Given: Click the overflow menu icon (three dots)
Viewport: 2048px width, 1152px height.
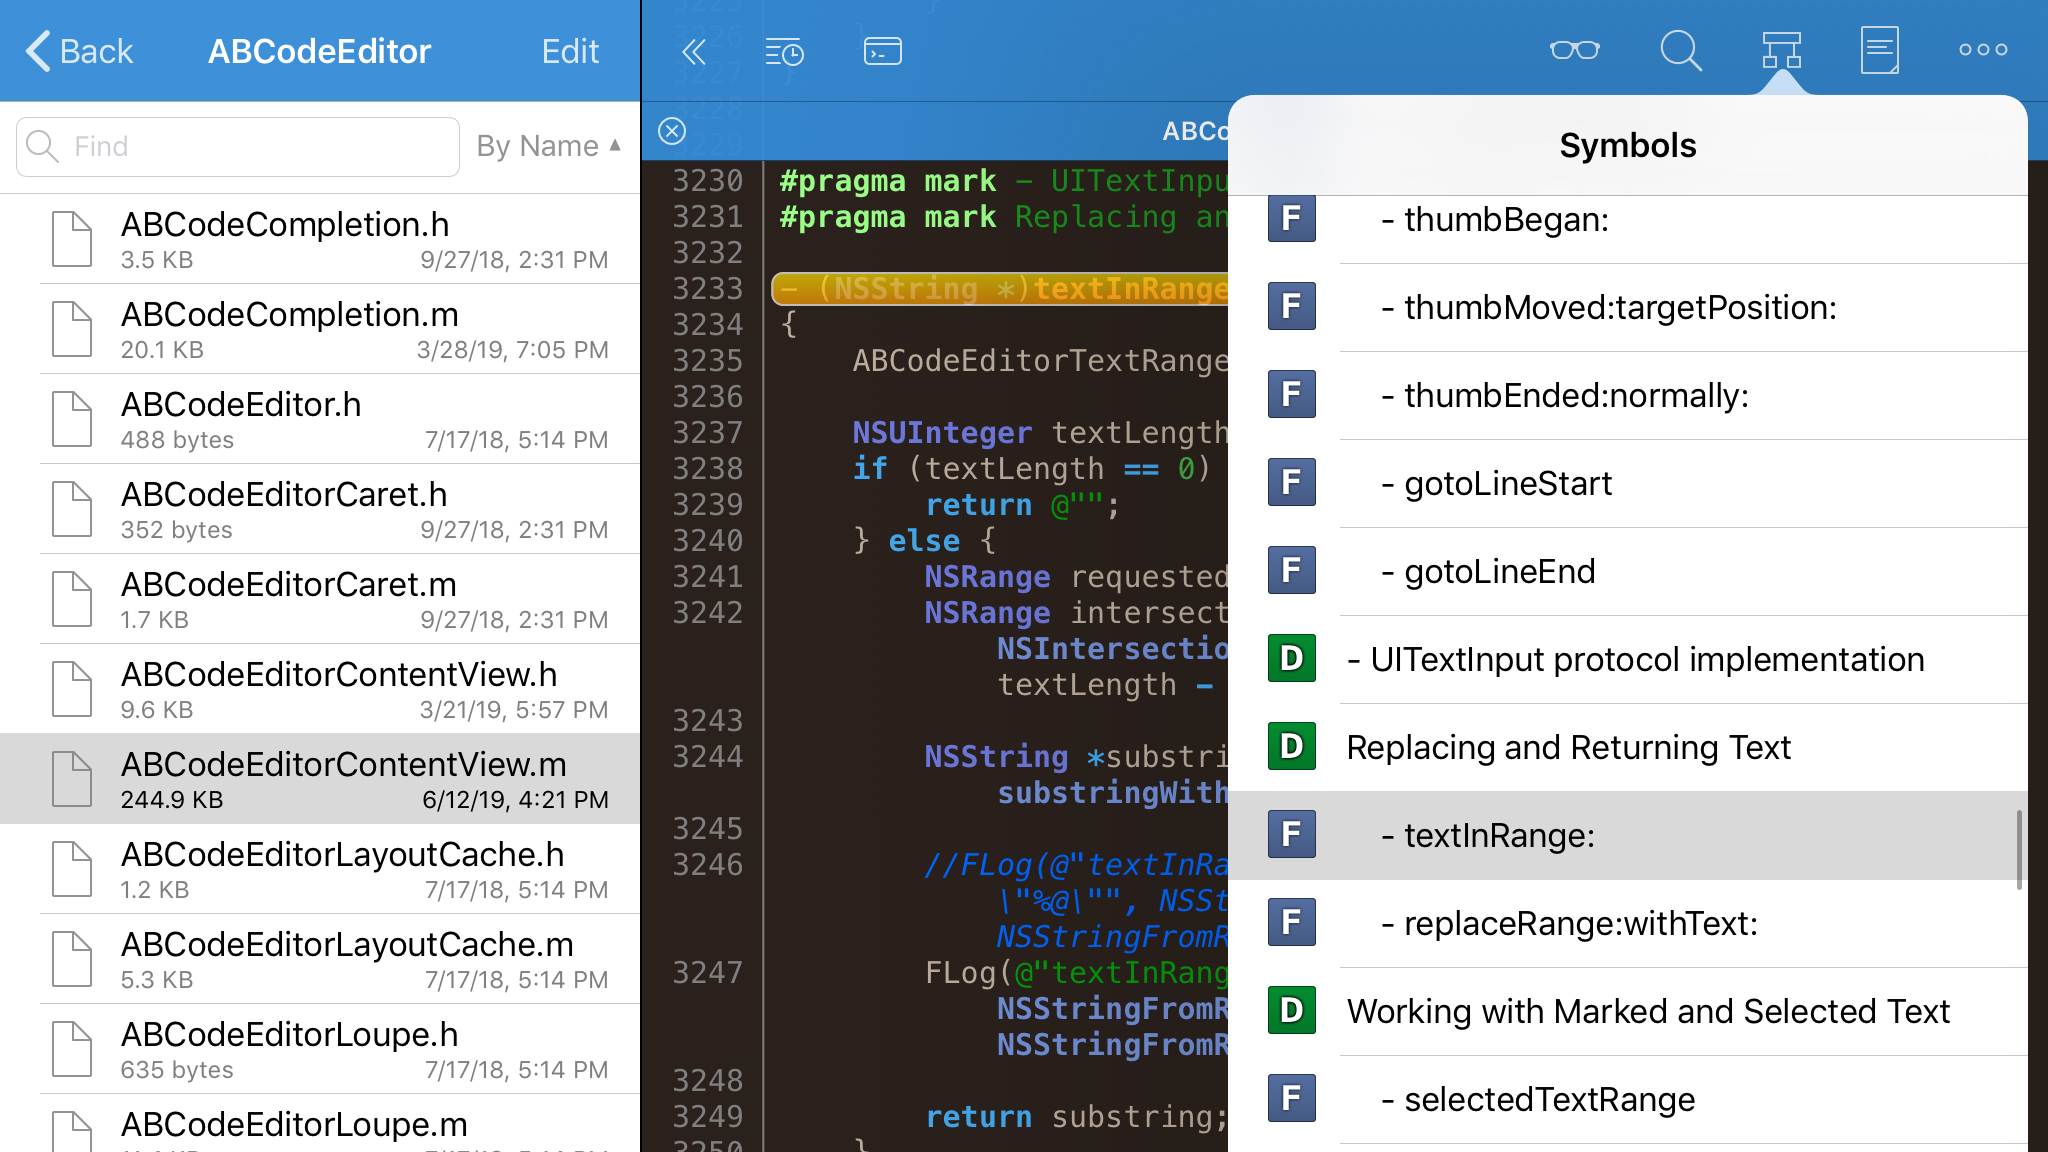Looking at the screenshot, I should point(1983,51).
